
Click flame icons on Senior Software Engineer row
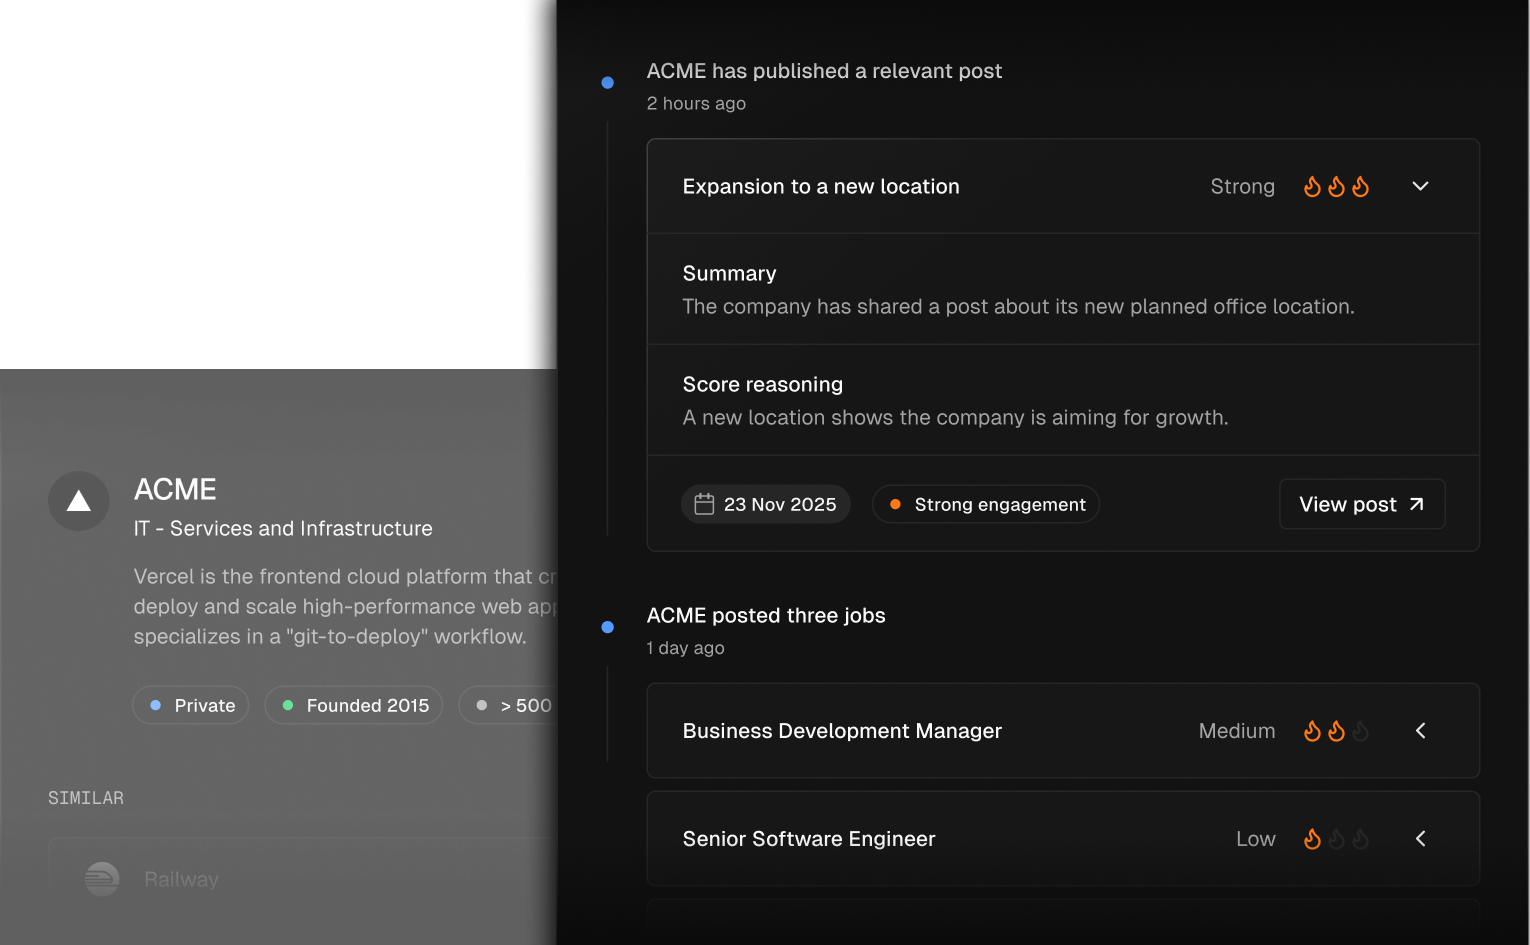pos(1337,839)
